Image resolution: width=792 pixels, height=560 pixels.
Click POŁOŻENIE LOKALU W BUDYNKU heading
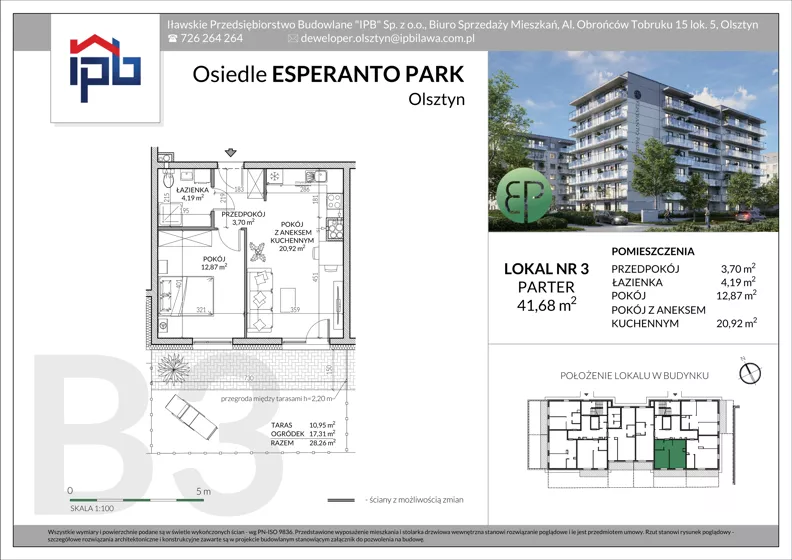click(x=634, y=376)
